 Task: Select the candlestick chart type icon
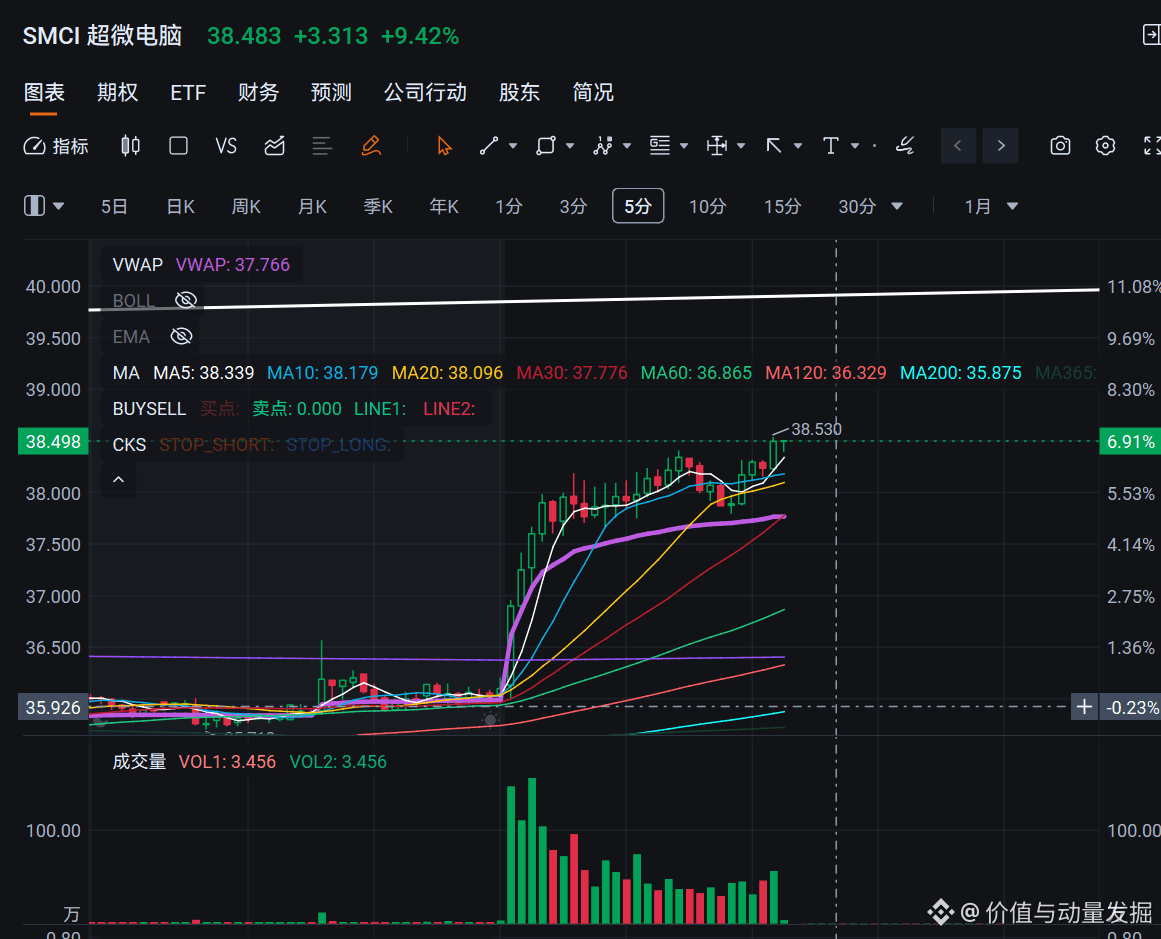pyautogui.click(x=130, y=146)
